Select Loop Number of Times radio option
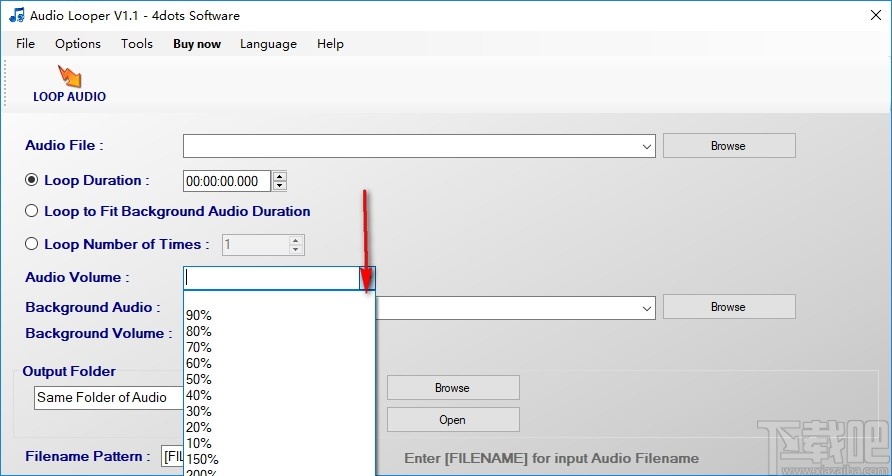 pyautogui.click(x=31, y=245)
